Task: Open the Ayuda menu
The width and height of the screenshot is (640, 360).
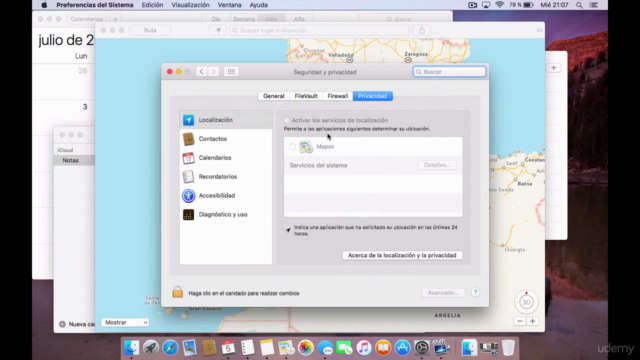Action: (x=258, y=5)
